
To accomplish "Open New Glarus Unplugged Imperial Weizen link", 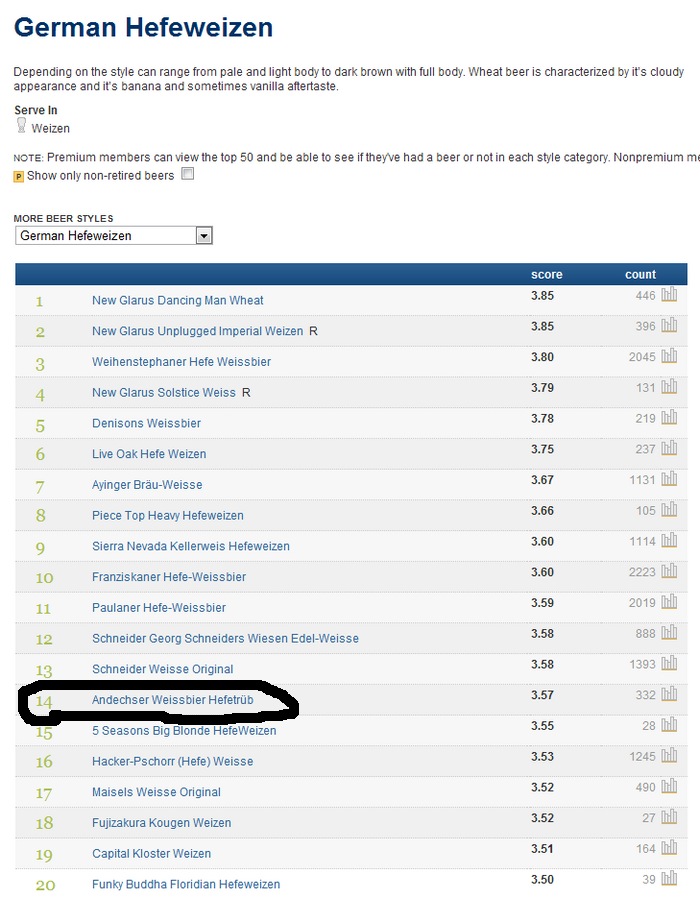I will click(x=197, y=331).
